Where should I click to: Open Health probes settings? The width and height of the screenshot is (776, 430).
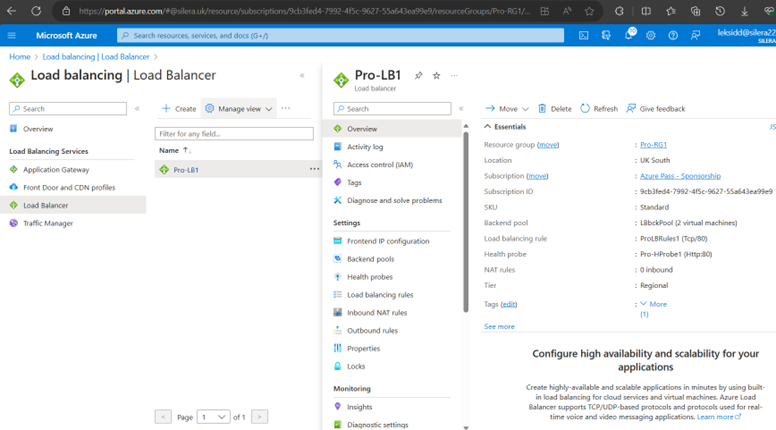click(x=369, y=277)
